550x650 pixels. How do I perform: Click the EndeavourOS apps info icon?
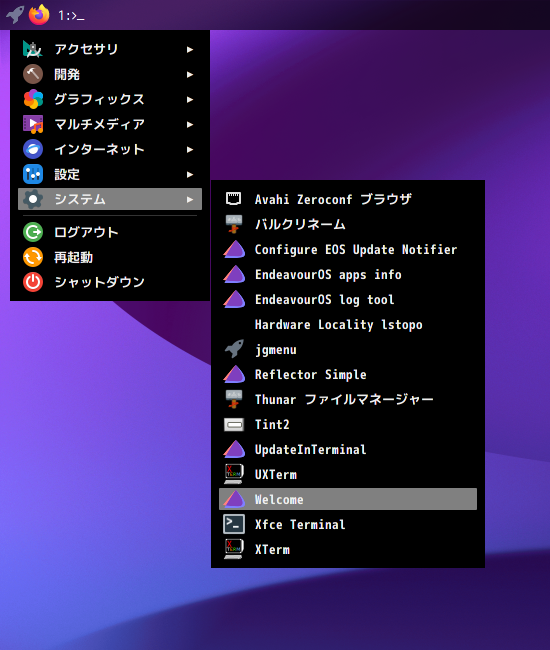pos(234,274)
